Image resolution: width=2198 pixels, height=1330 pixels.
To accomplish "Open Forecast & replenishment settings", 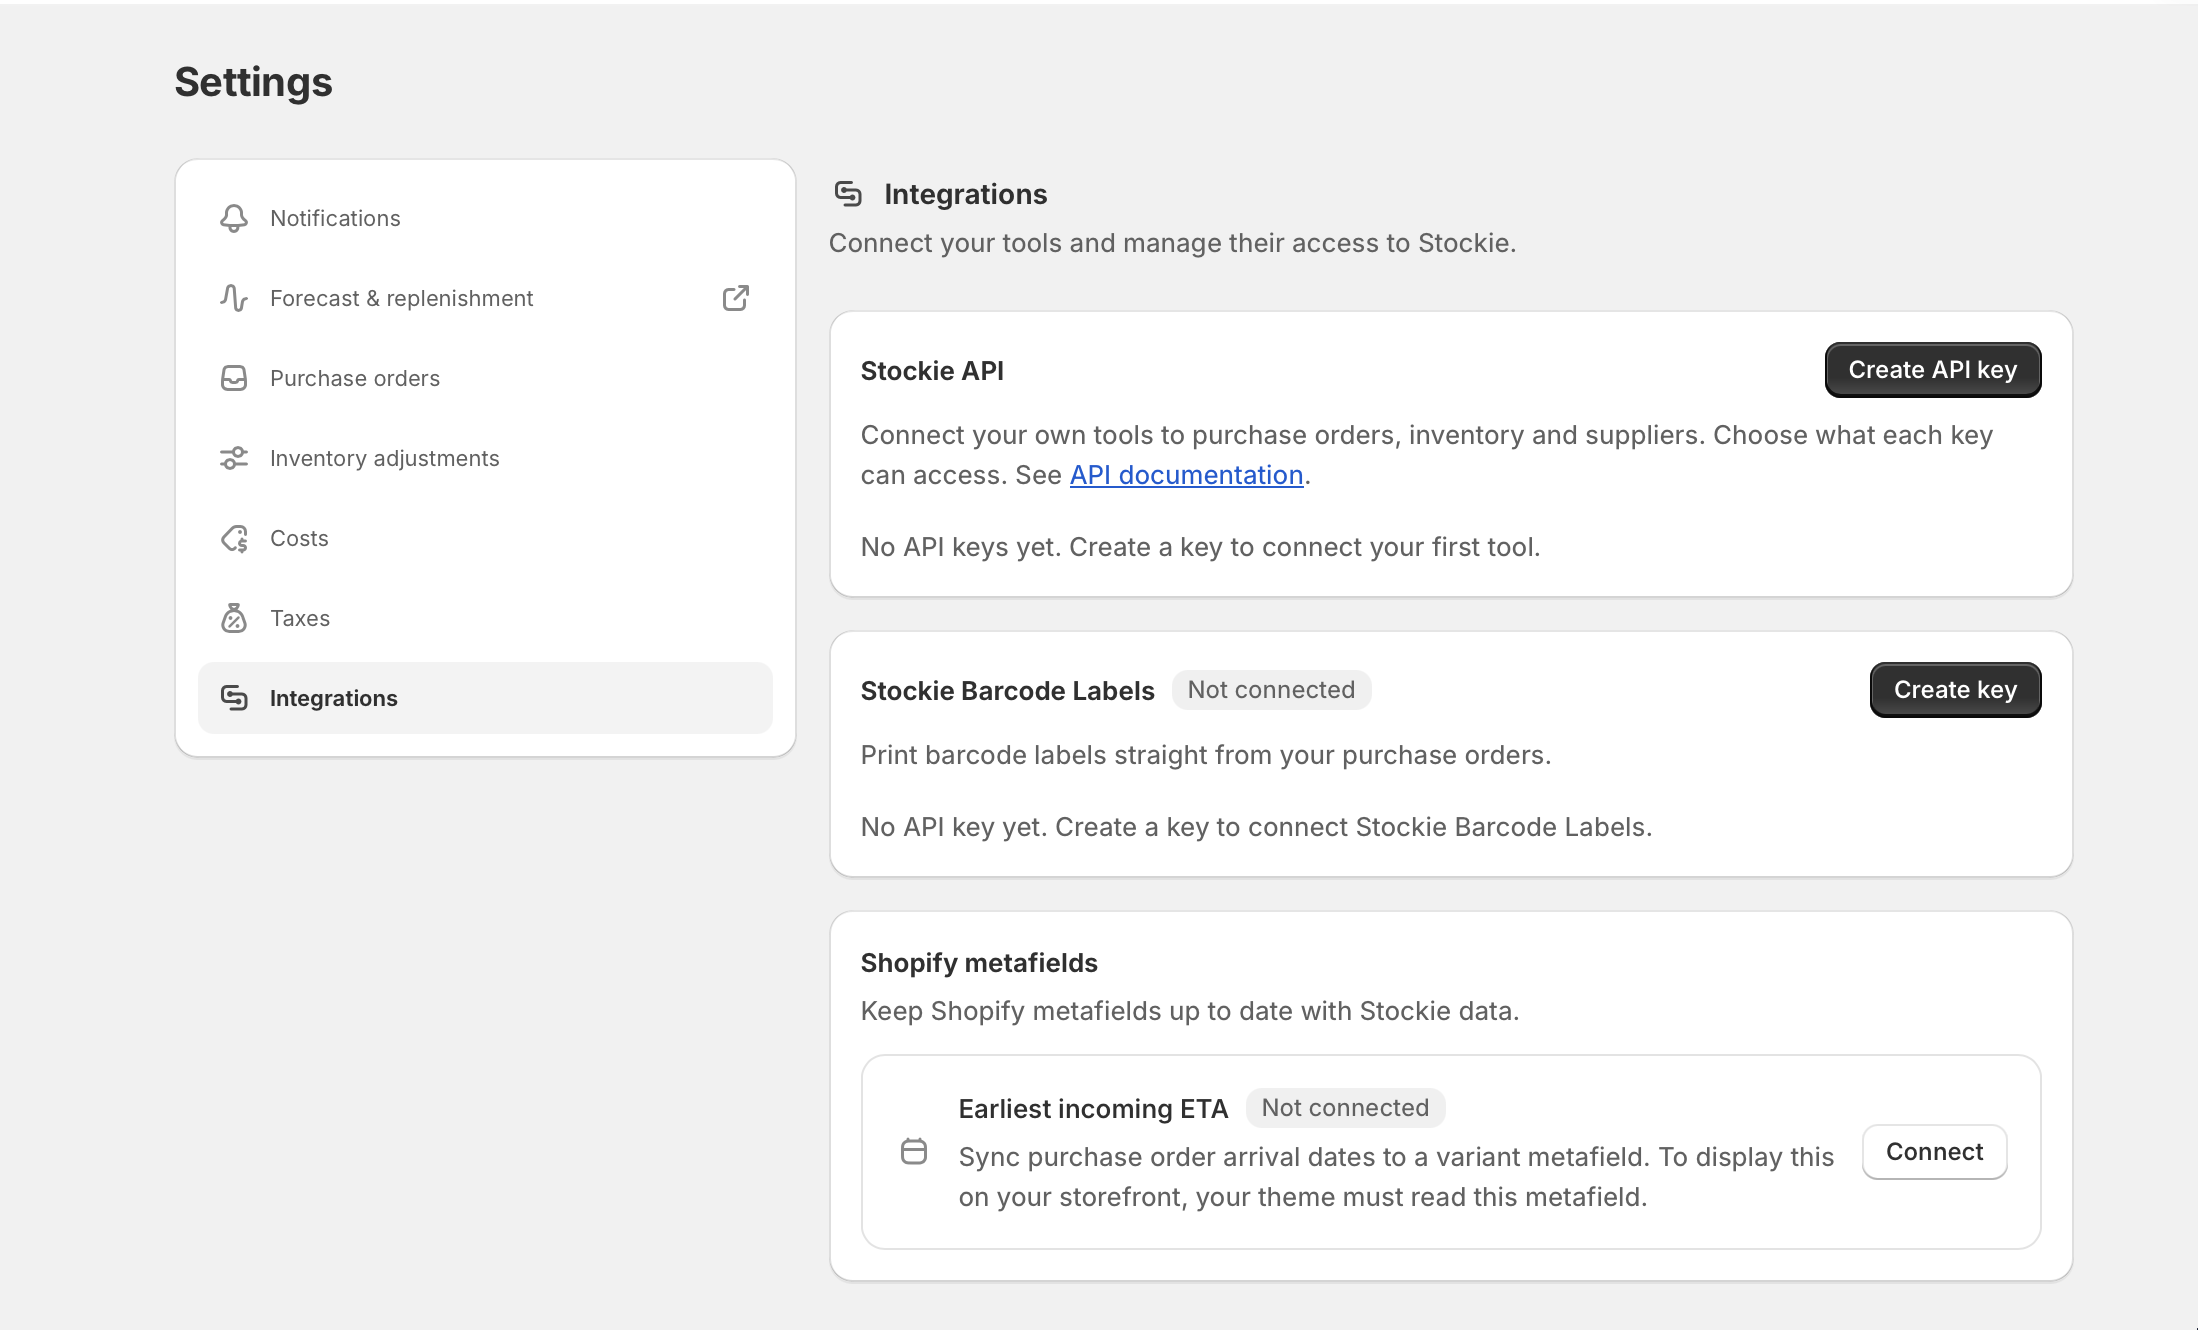I will pyautogui.click(x=485, y=298).
